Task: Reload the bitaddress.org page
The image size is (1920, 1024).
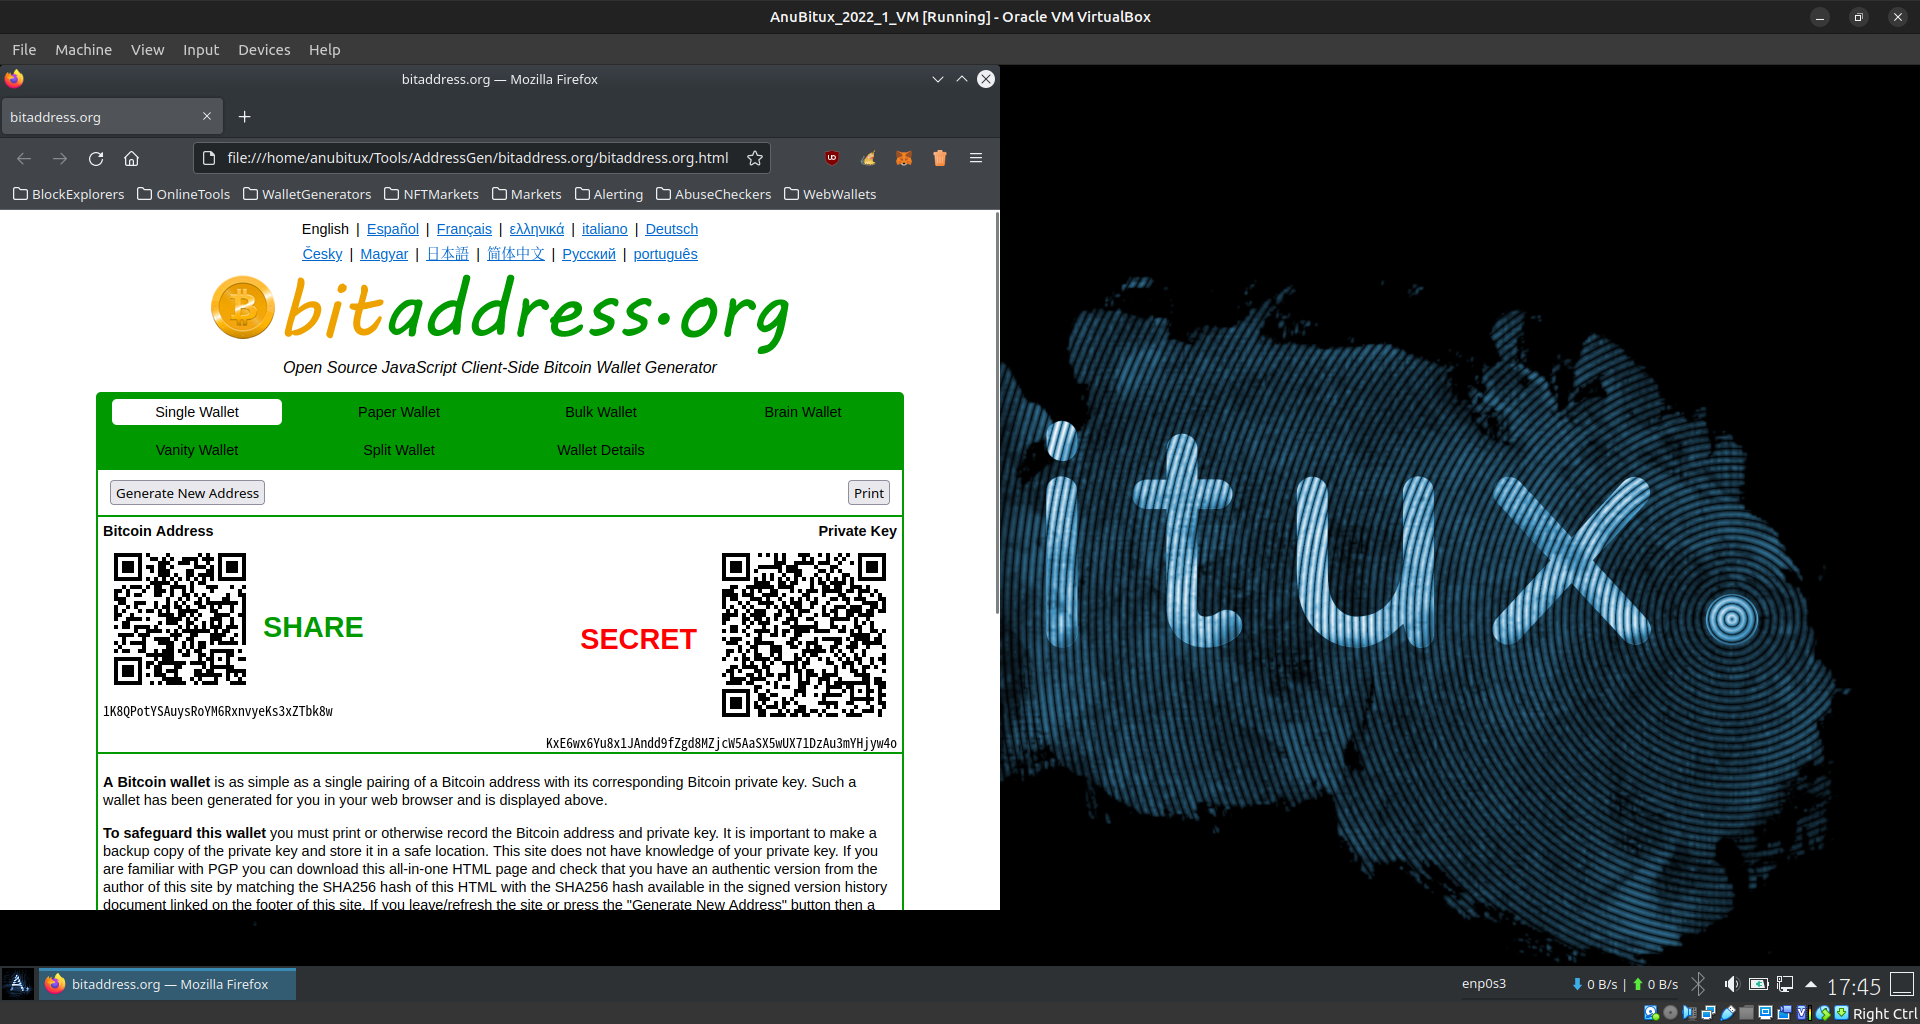Action: click(96, 158)
